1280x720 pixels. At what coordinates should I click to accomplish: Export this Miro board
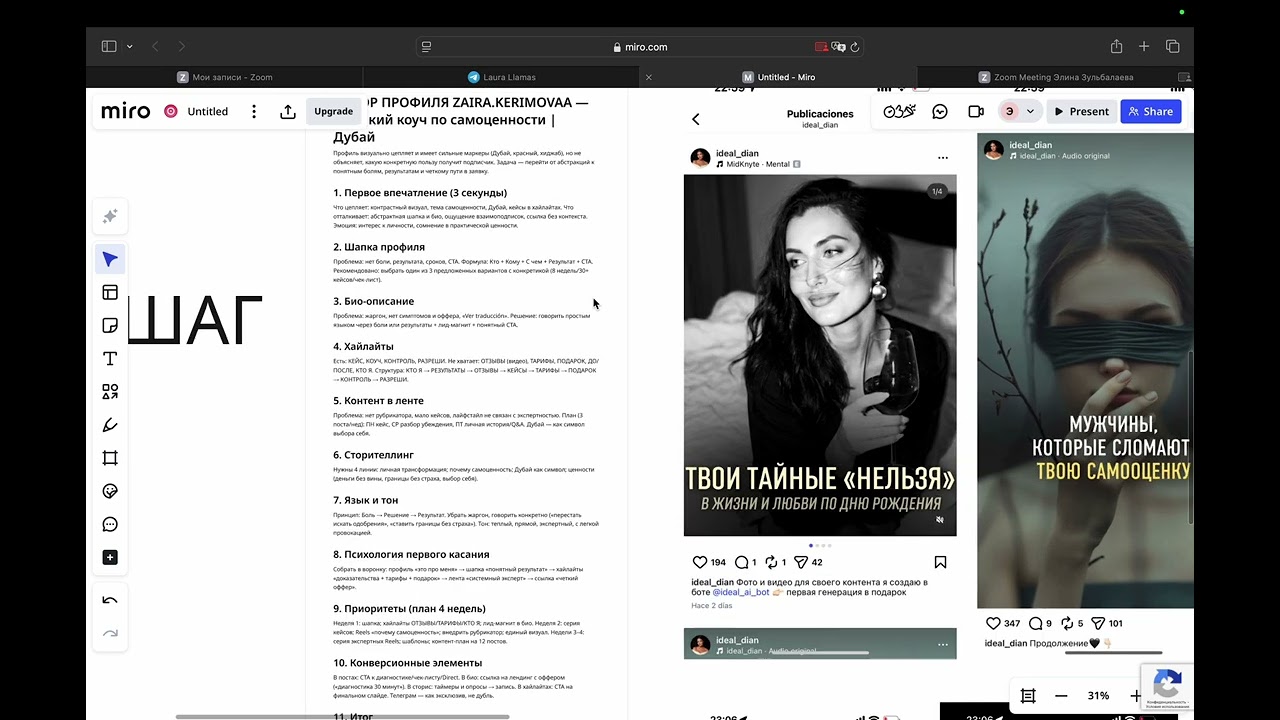pyautogui.click(x=288, y=111)
